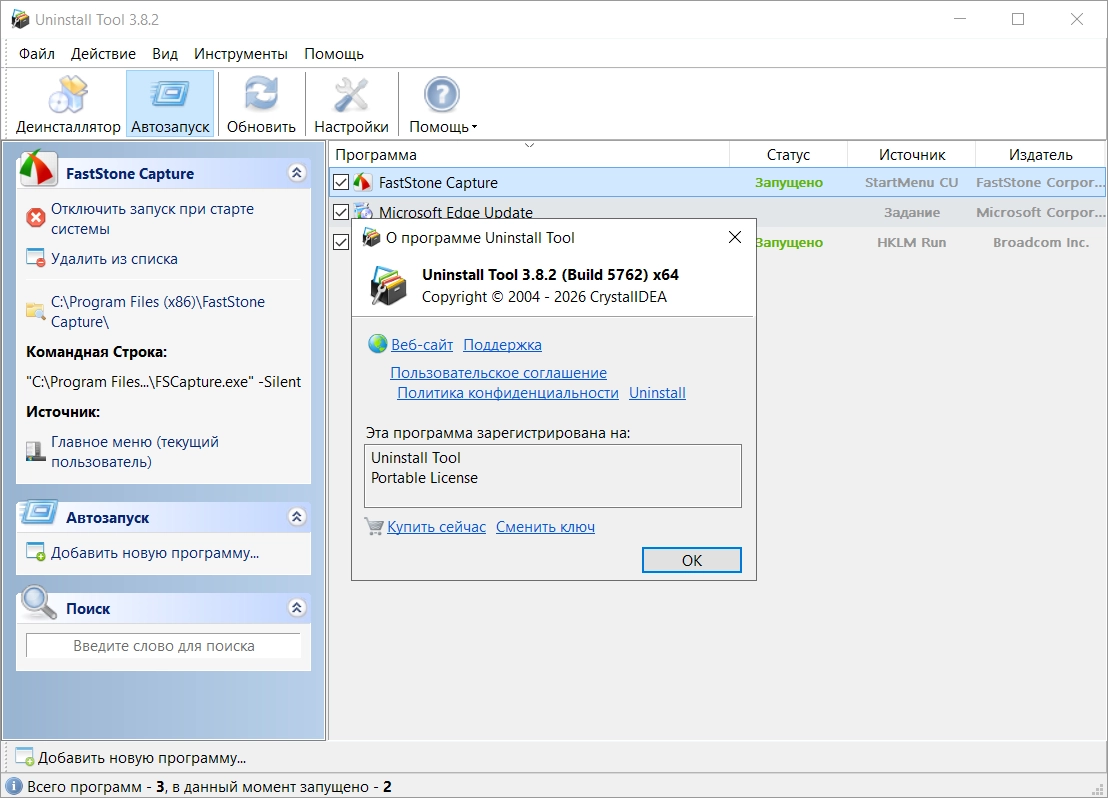1108x798 pixels.
Task: Click the Сменить ключ link
Action: [x=545, y=527]
